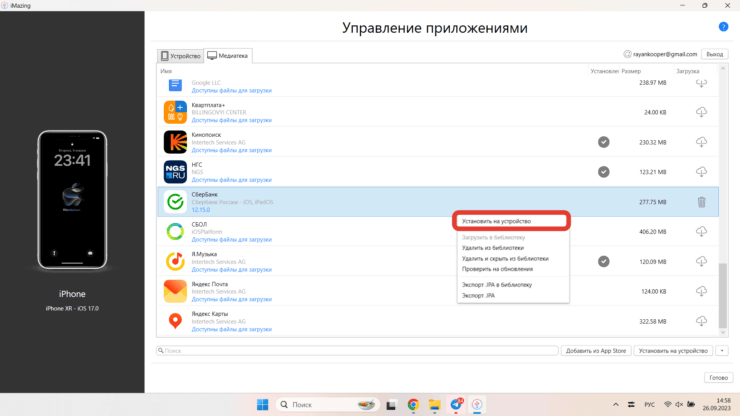Click the scroll-down arrow of the app list

pos(721,334)
